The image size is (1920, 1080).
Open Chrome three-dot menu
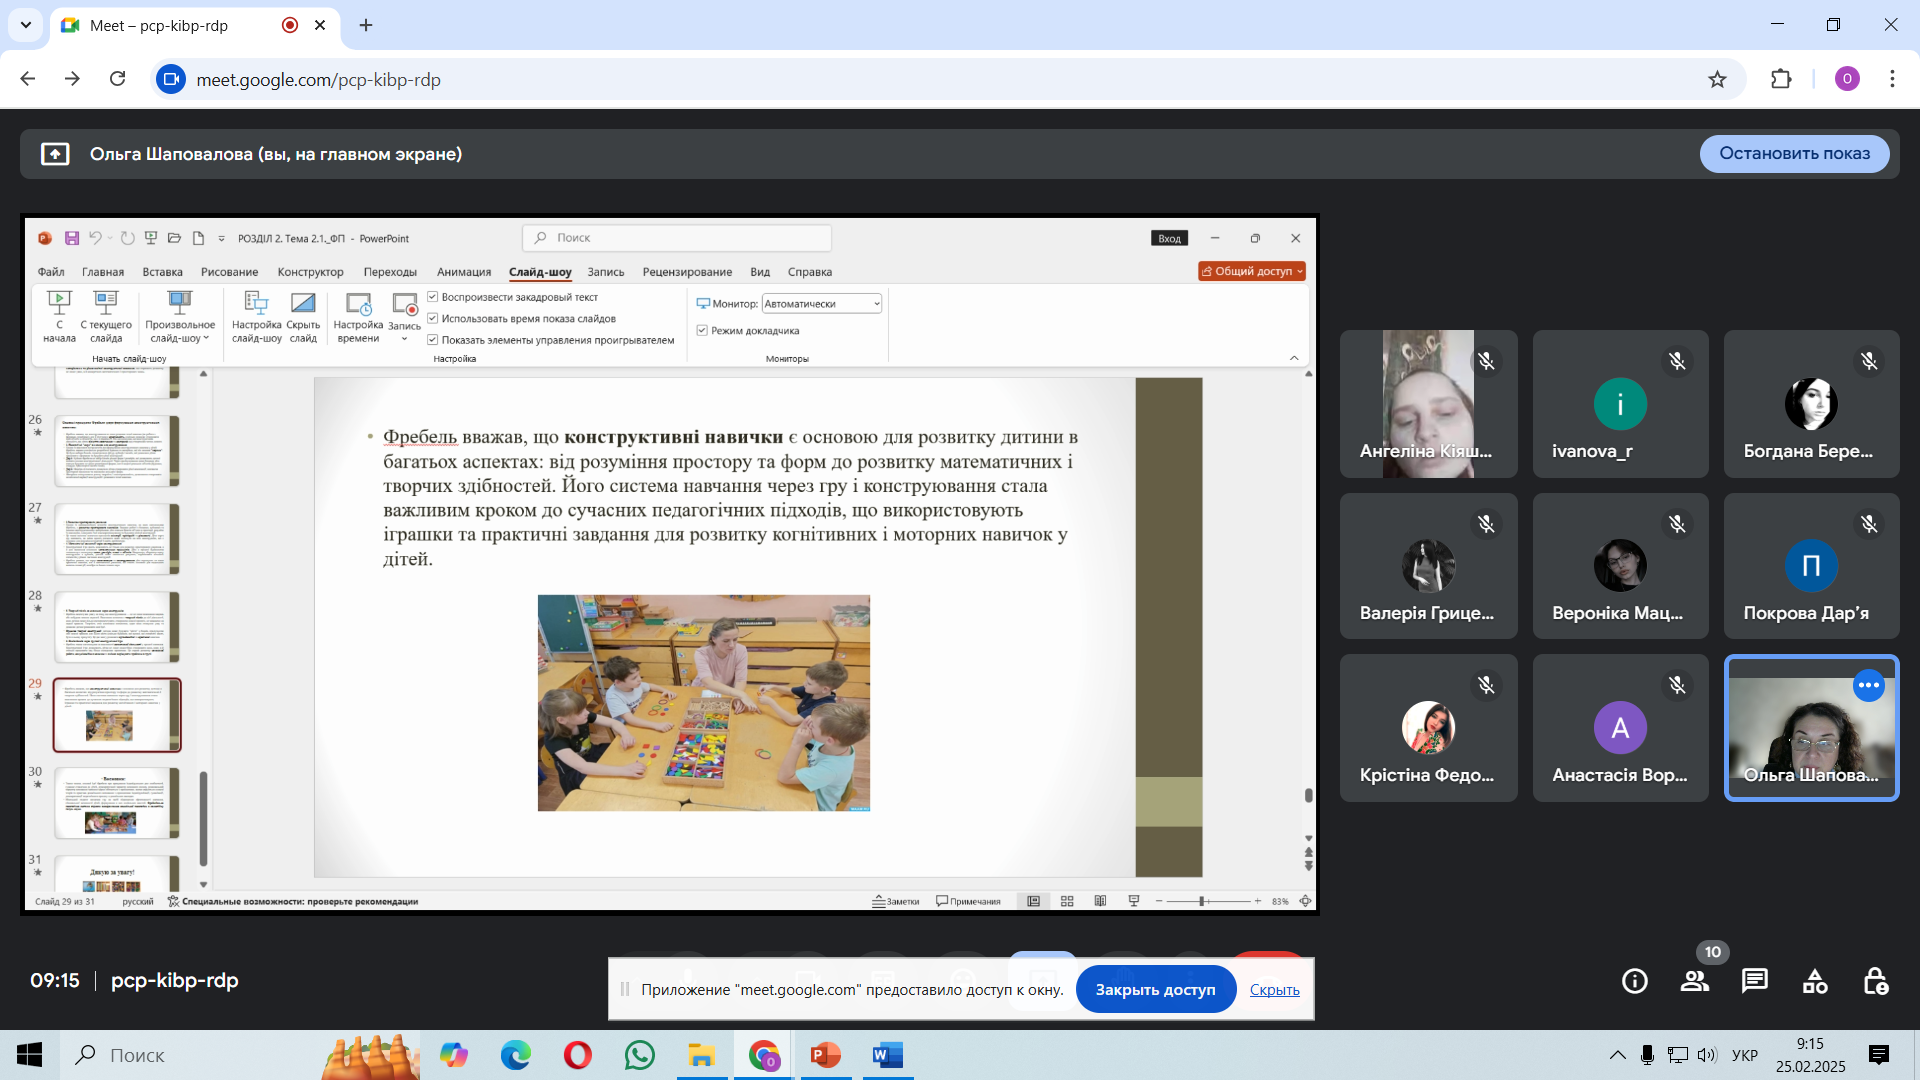pos(1892,79)
